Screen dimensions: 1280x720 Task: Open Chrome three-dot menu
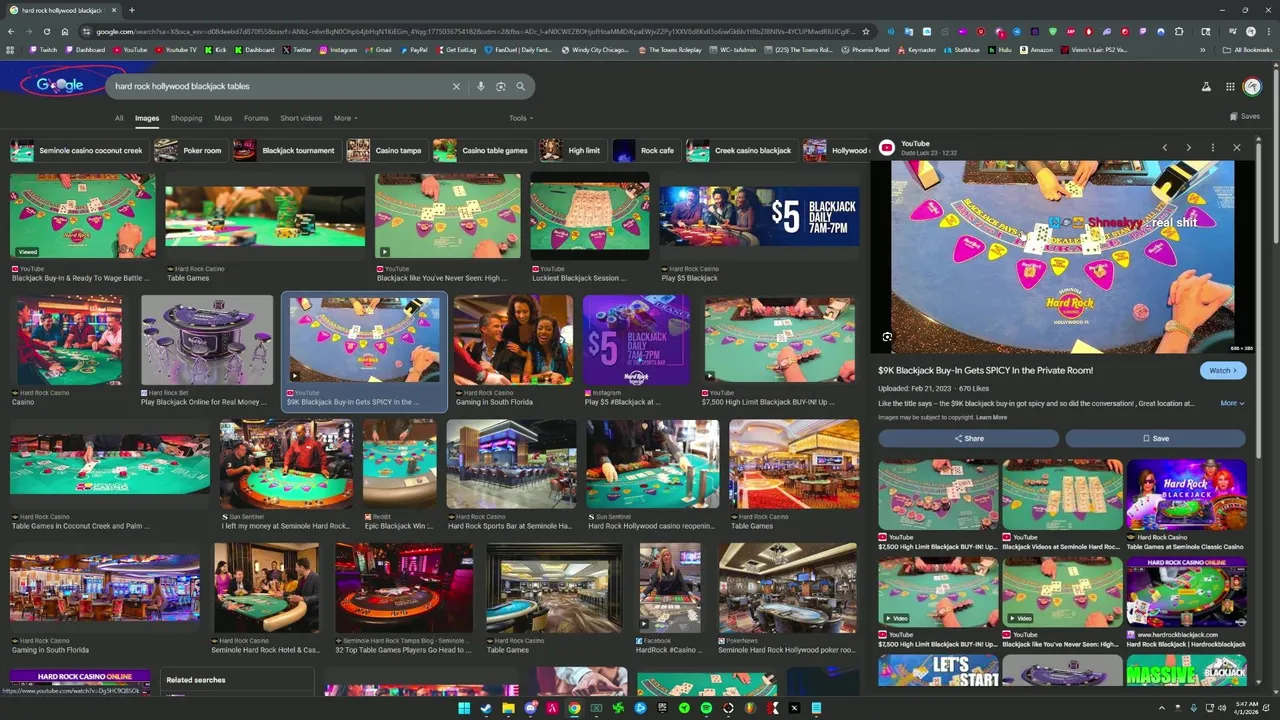[1268, 31]
